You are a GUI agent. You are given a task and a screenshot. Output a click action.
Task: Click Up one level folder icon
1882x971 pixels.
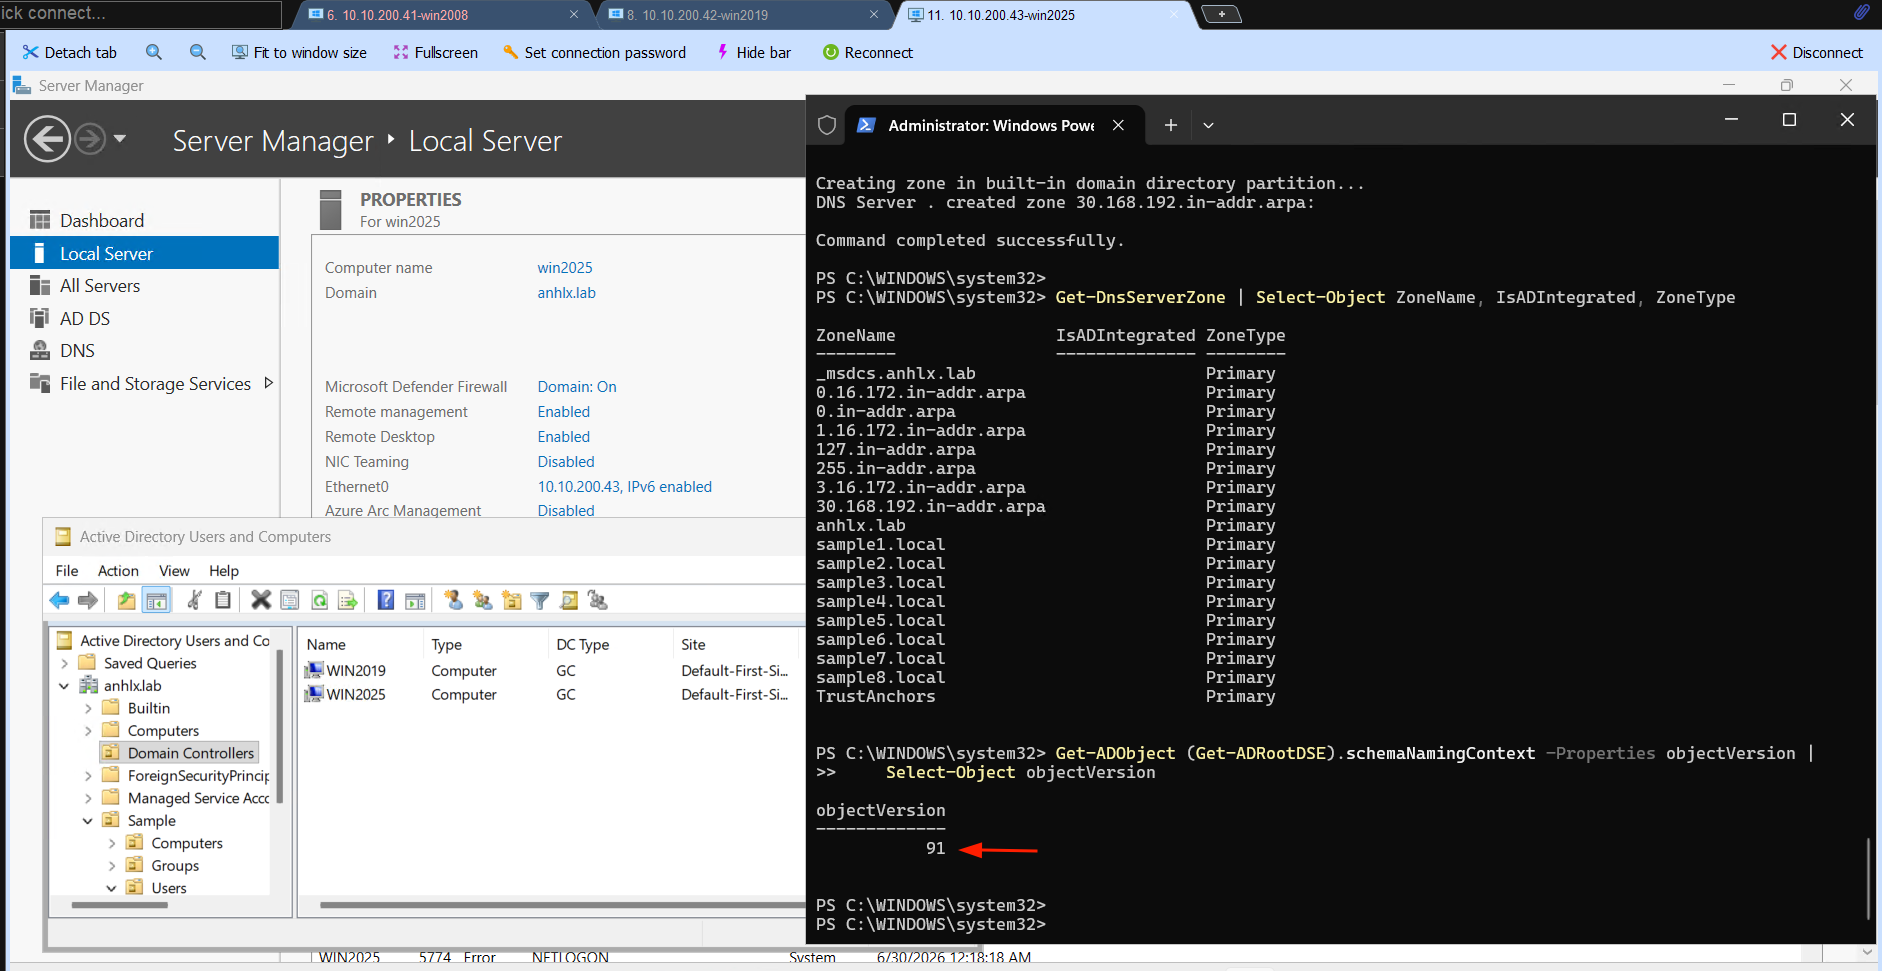point(126,600)
